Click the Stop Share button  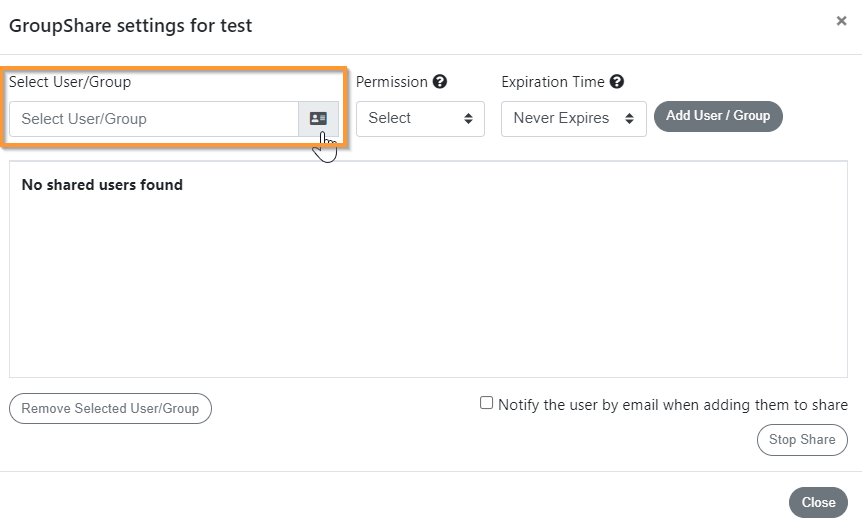(802, 440)
